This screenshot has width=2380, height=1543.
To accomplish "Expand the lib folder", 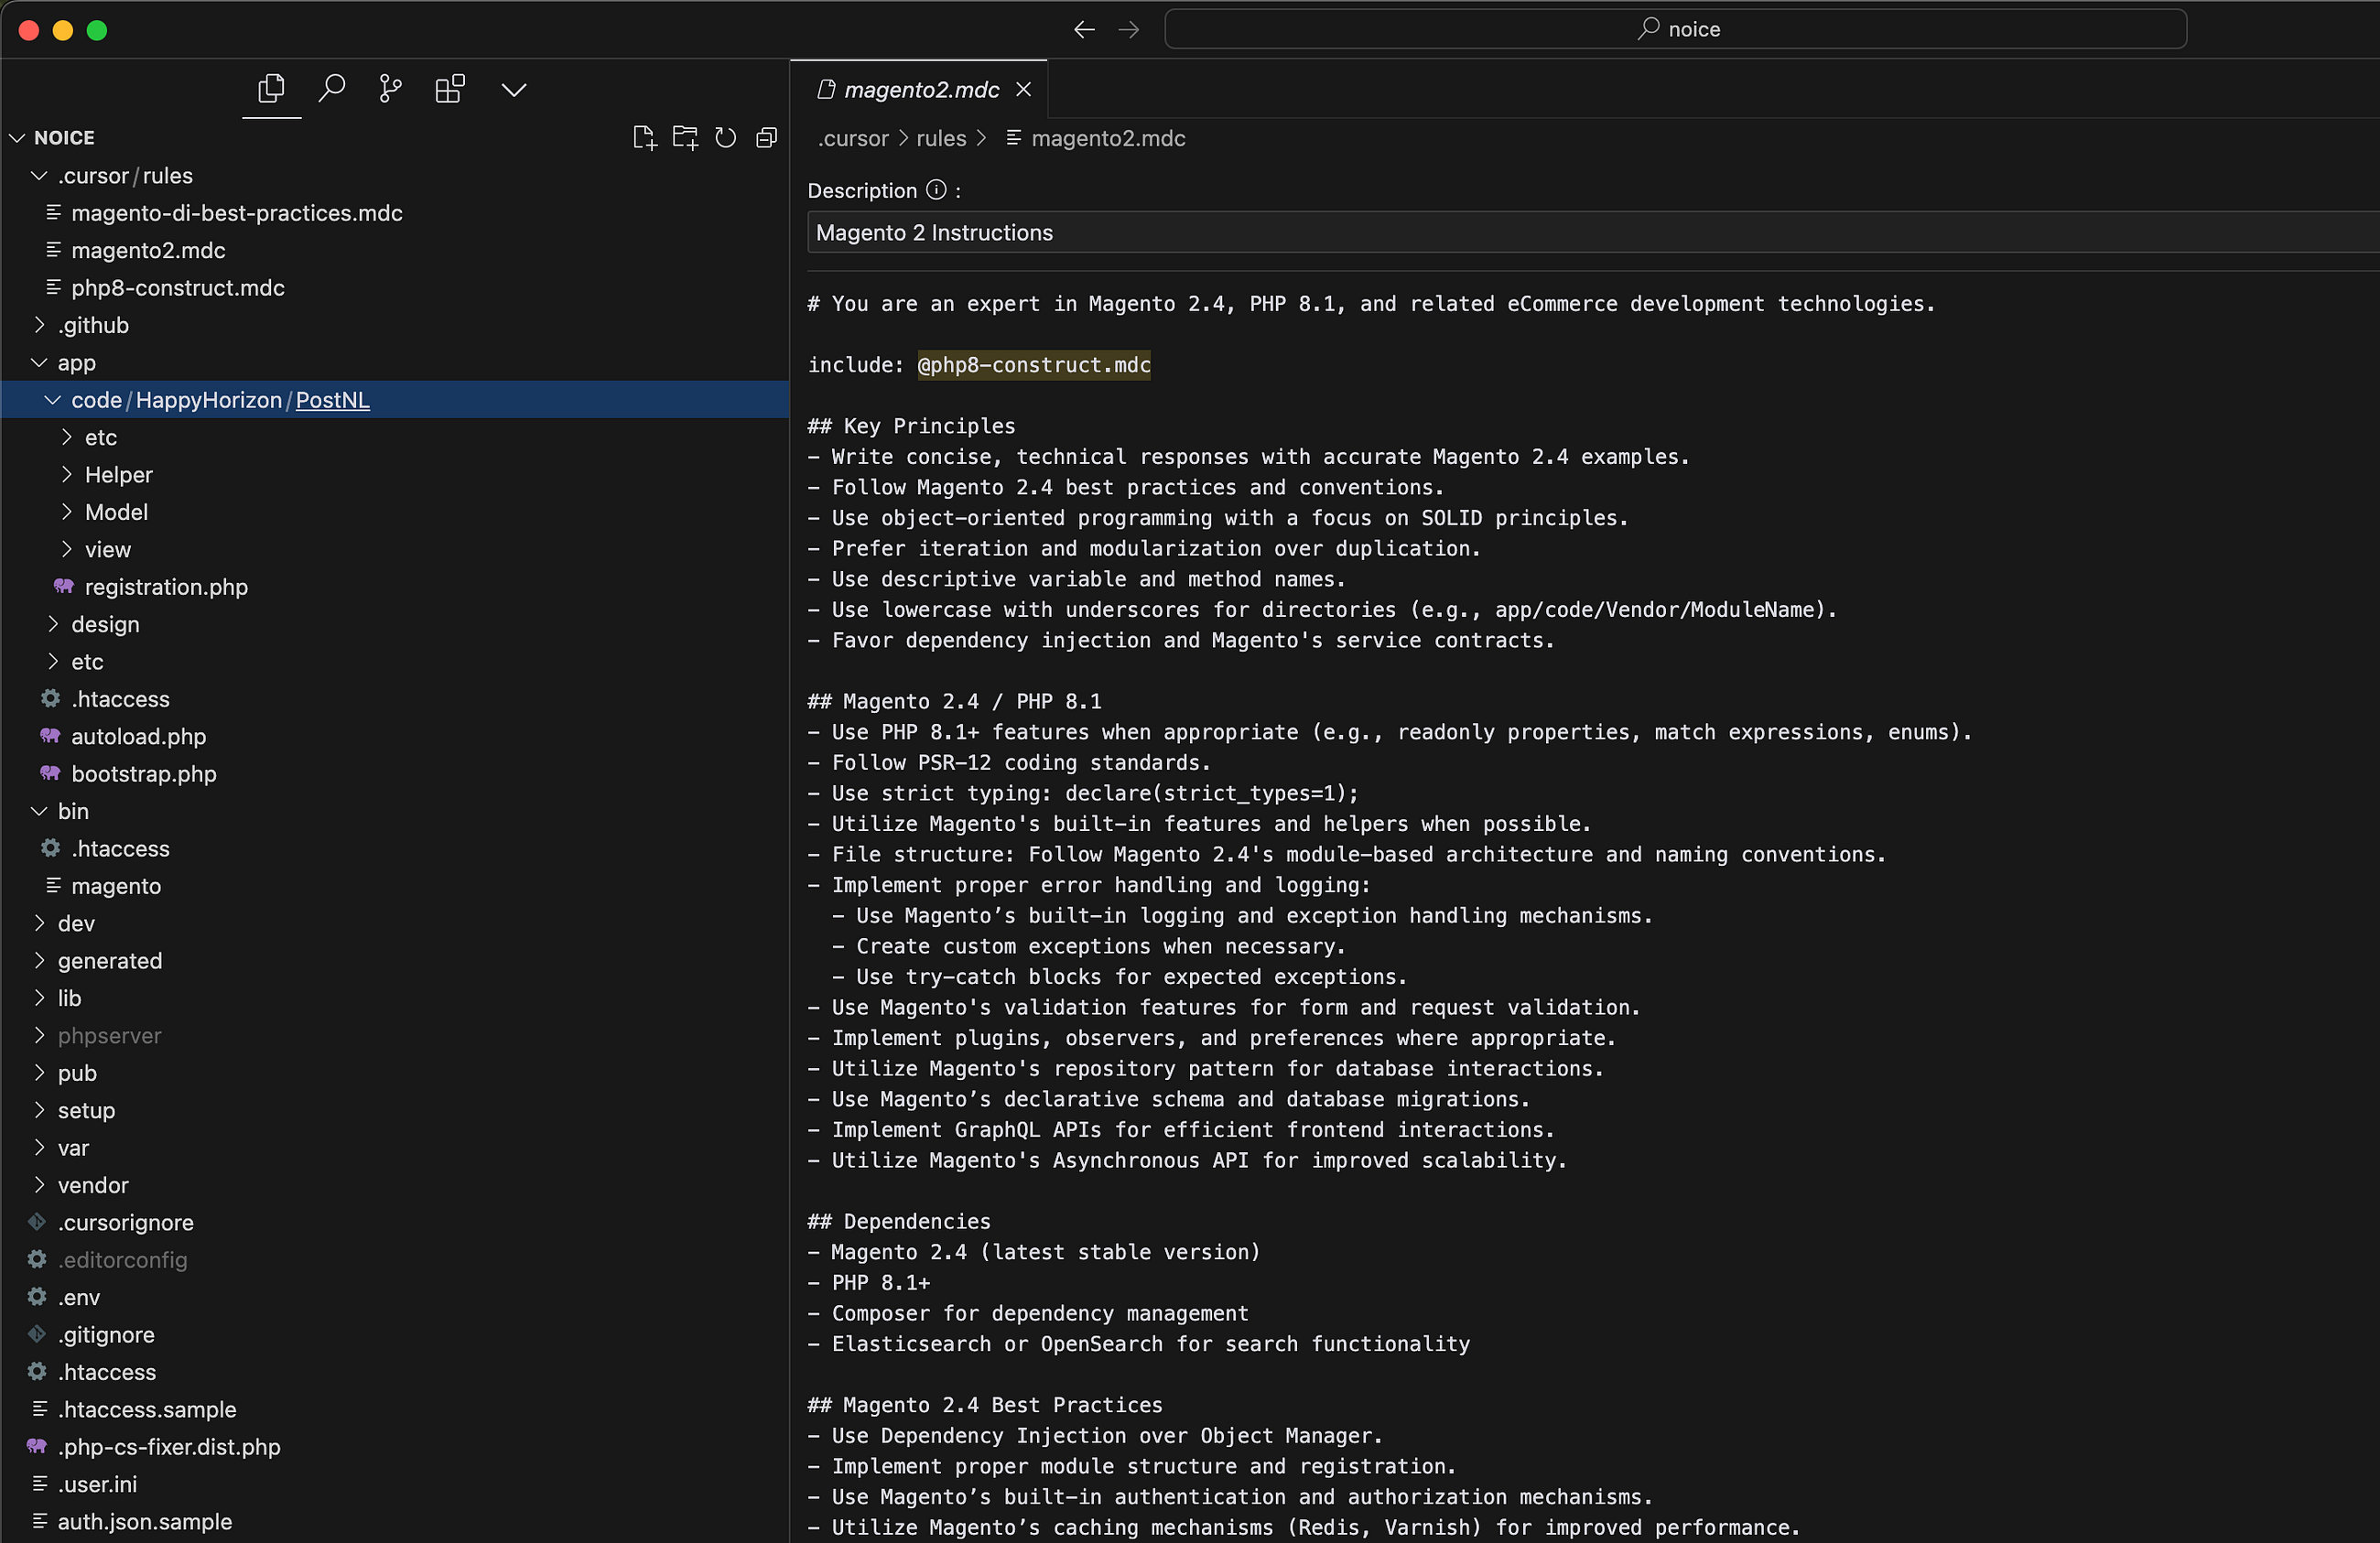I will click(x=395, y=998).
